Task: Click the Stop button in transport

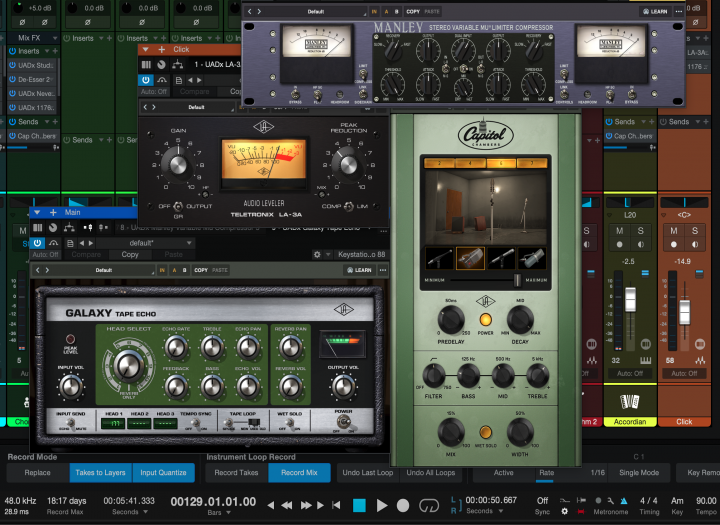Action: [x=359, y=506]
